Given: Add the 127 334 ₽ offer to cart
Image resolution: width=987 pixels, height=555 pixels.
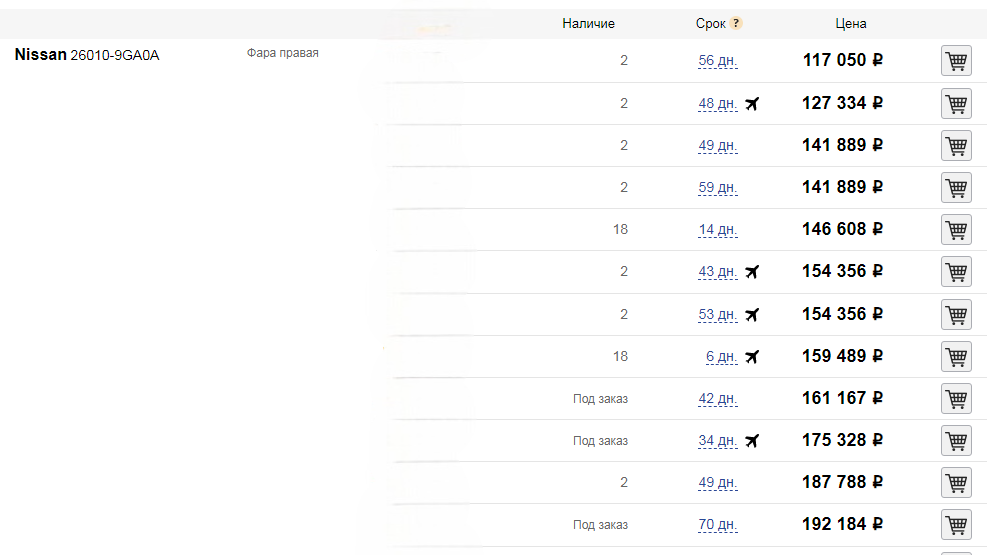Looking at the screenshot, I should (x=956, y=104).
